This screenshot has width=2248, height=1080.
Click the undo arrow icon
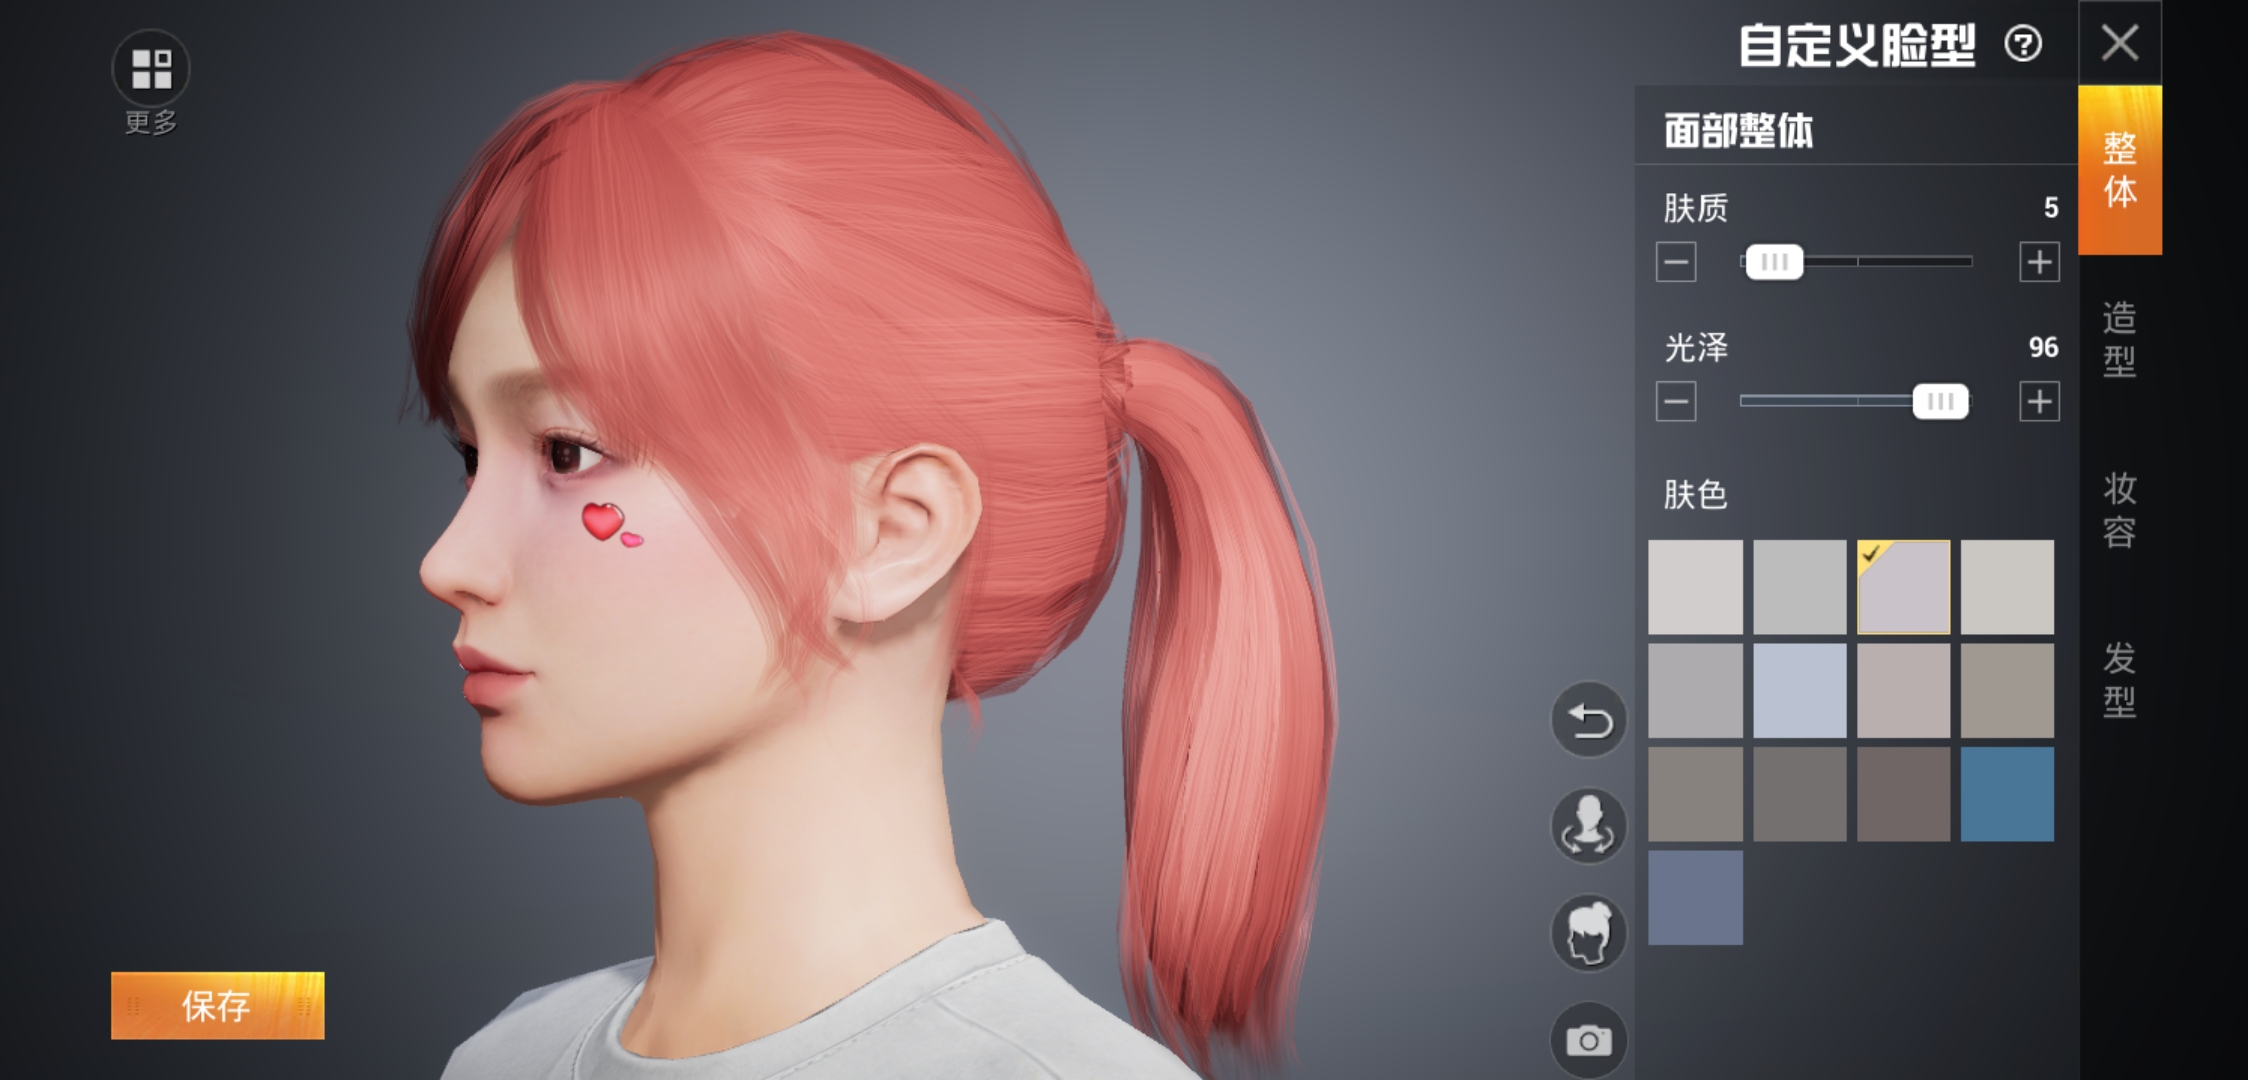[1589, 720]
